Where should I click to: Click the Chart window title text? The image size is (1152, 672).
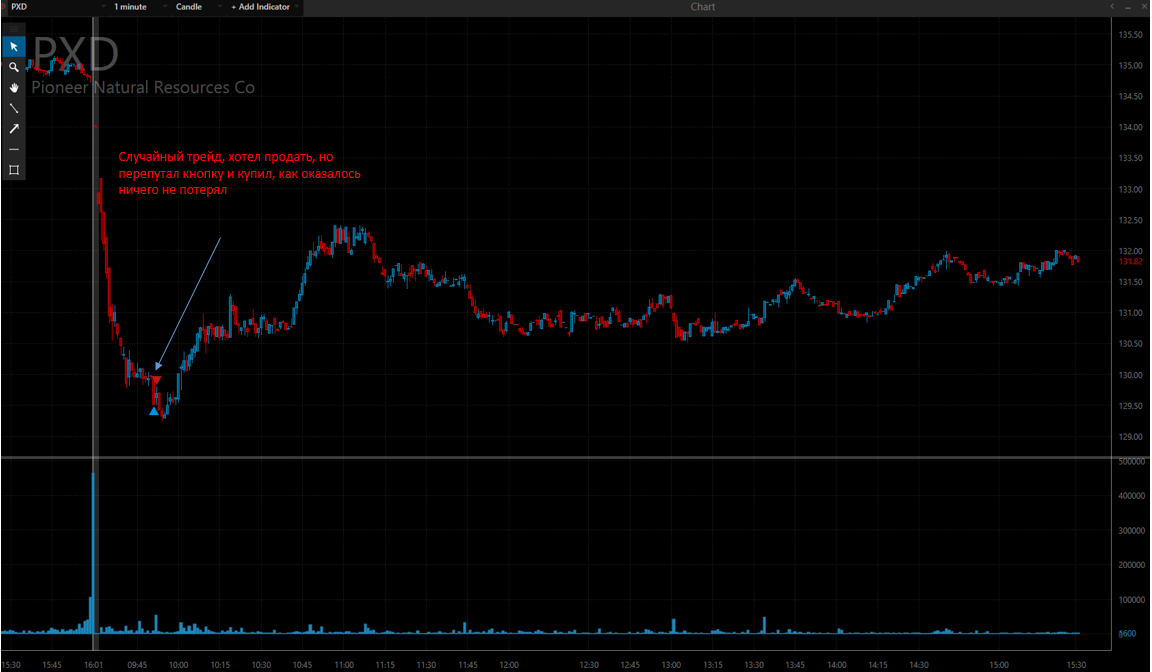pyautogui.click(x=702, y=7)
